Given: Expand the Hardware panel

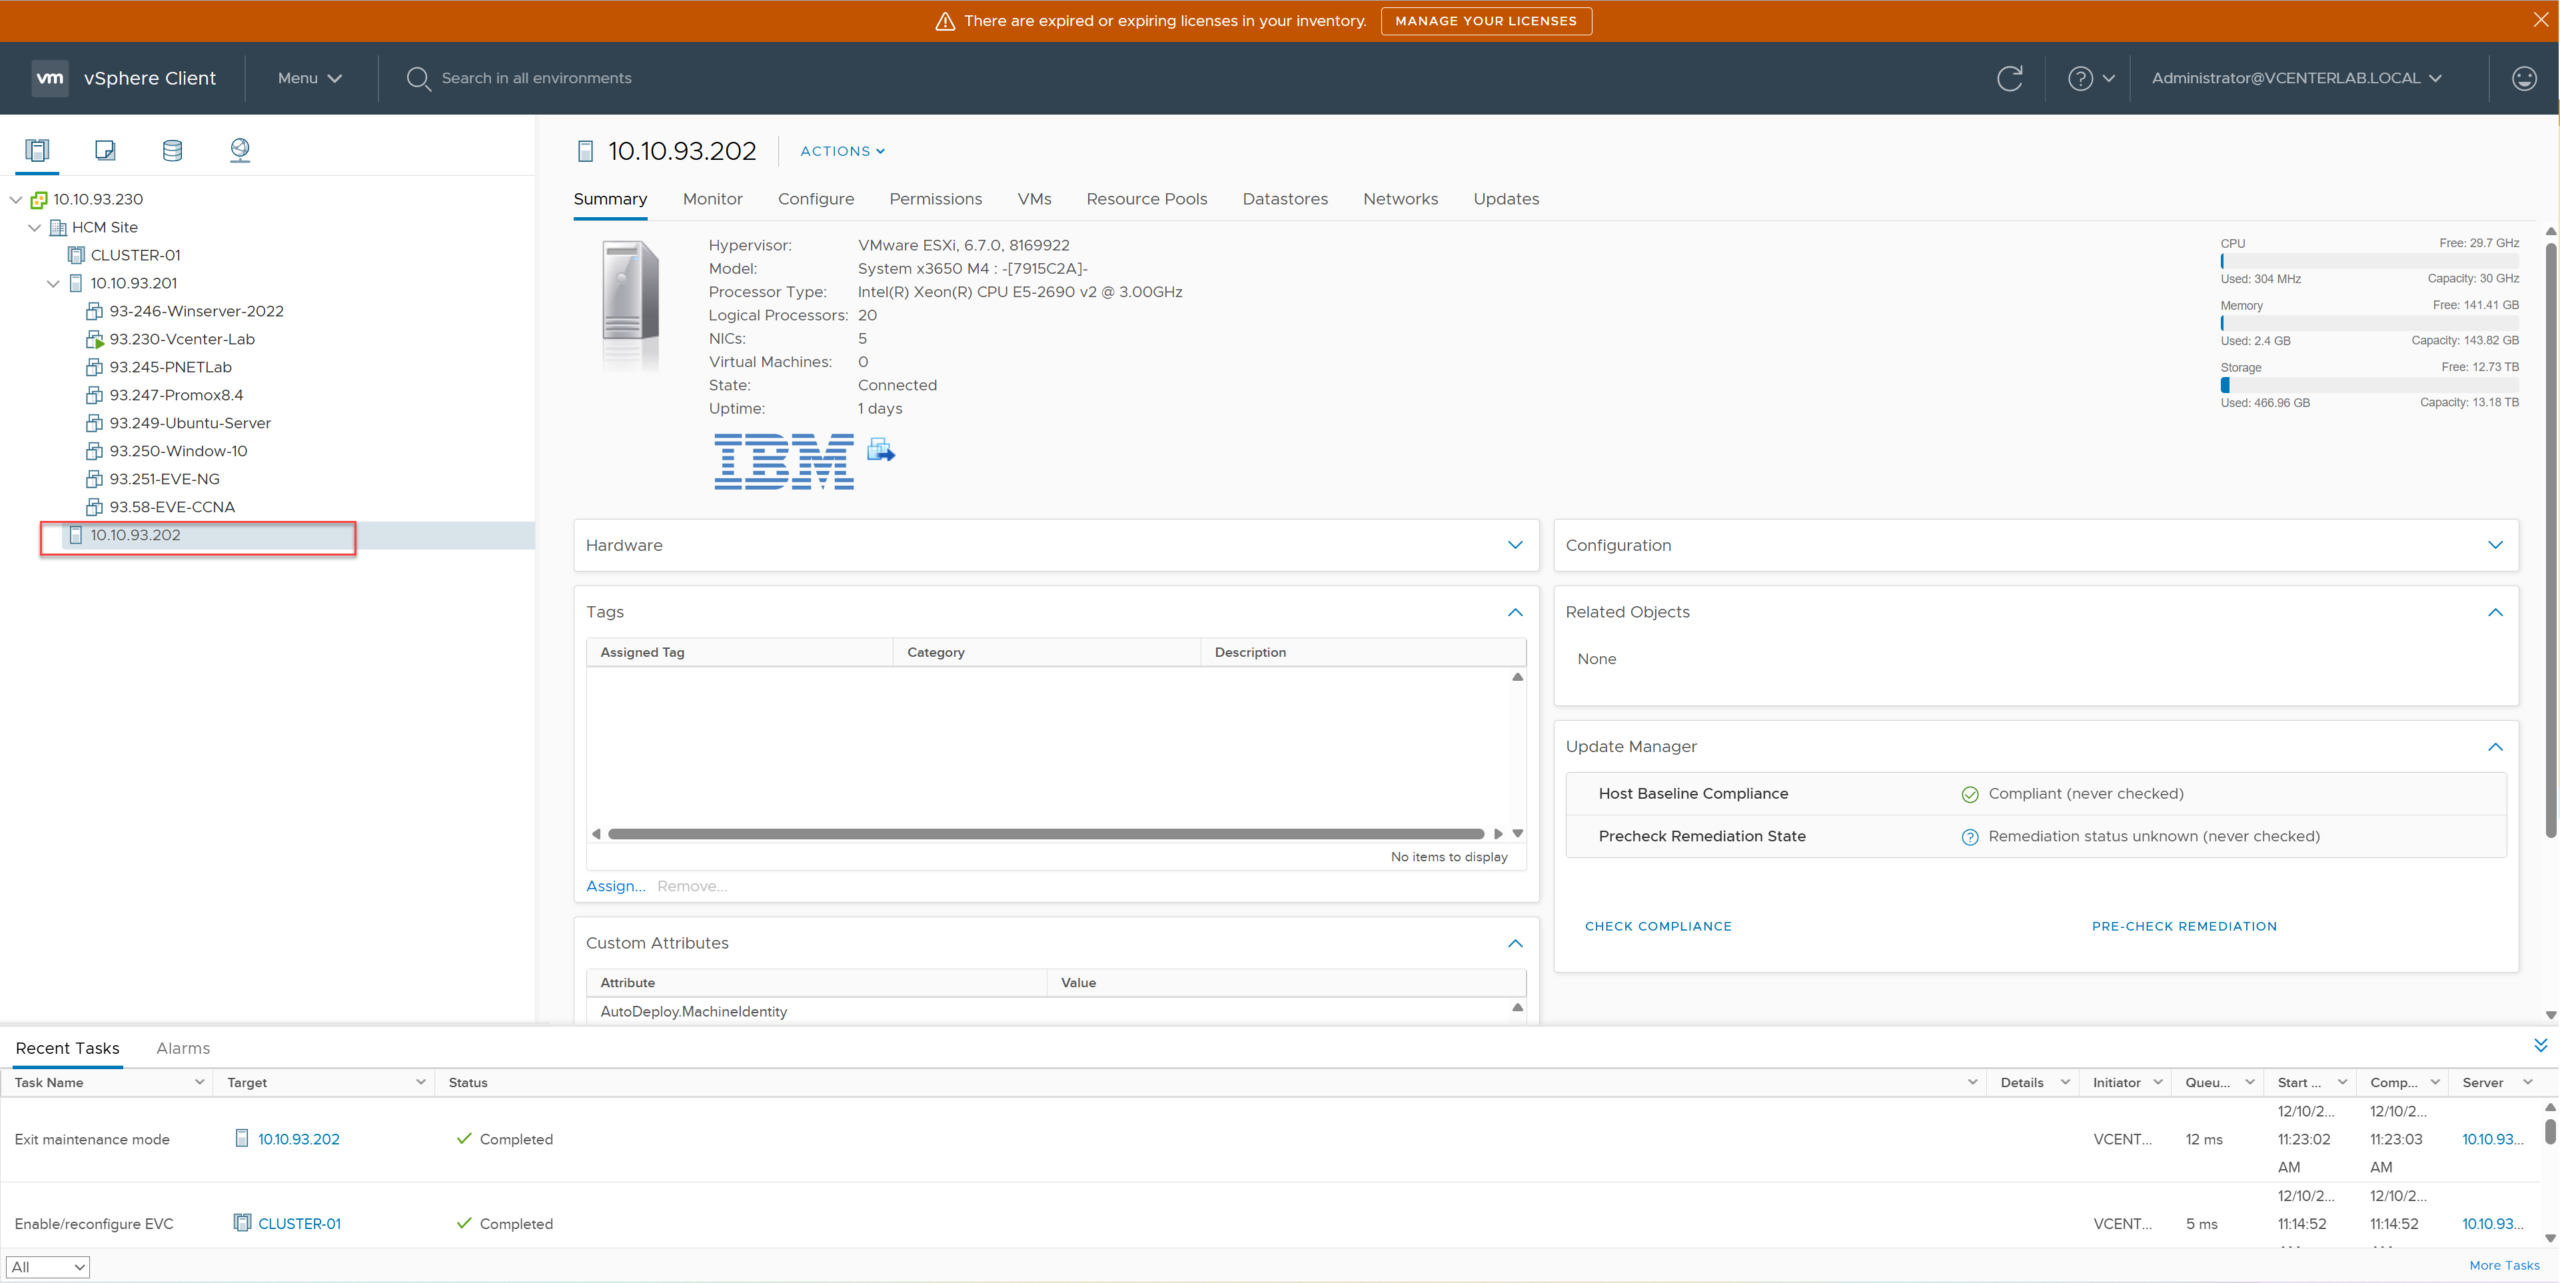Looking at the screenshot, I should point(1515,545).
